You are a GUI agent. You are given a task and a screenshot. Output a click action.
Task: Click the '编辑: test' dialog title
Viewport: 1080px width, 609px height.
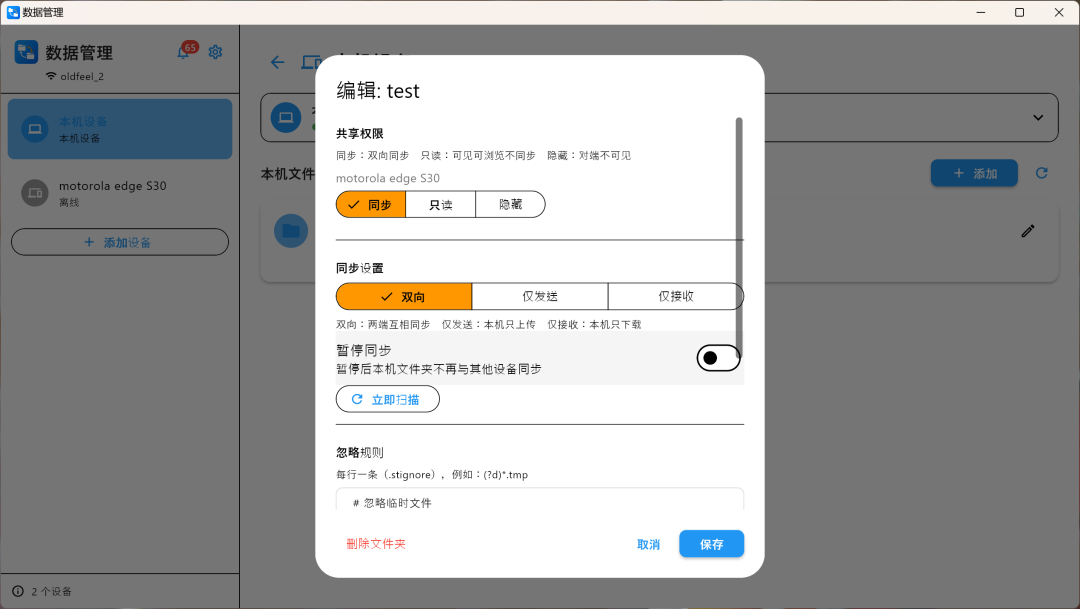point(377,91)
